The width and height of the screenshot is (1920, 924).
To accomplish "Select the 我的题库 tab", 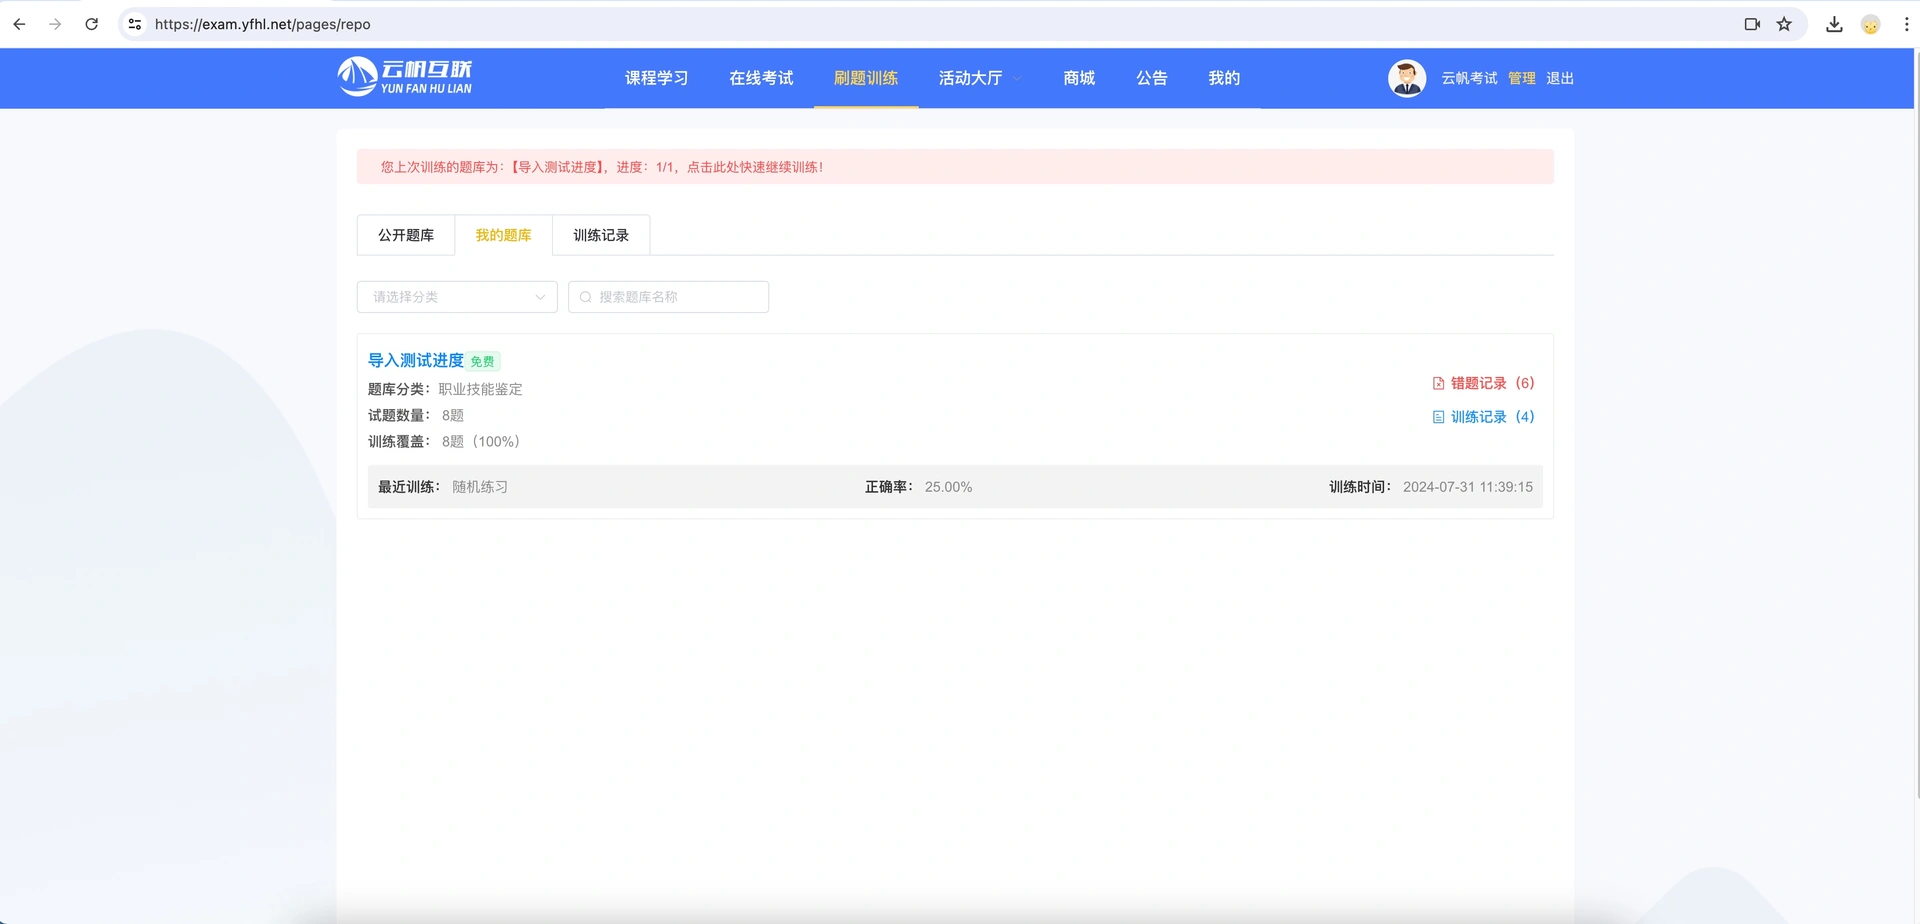I will pyautogui.click(x=503, y=235).
